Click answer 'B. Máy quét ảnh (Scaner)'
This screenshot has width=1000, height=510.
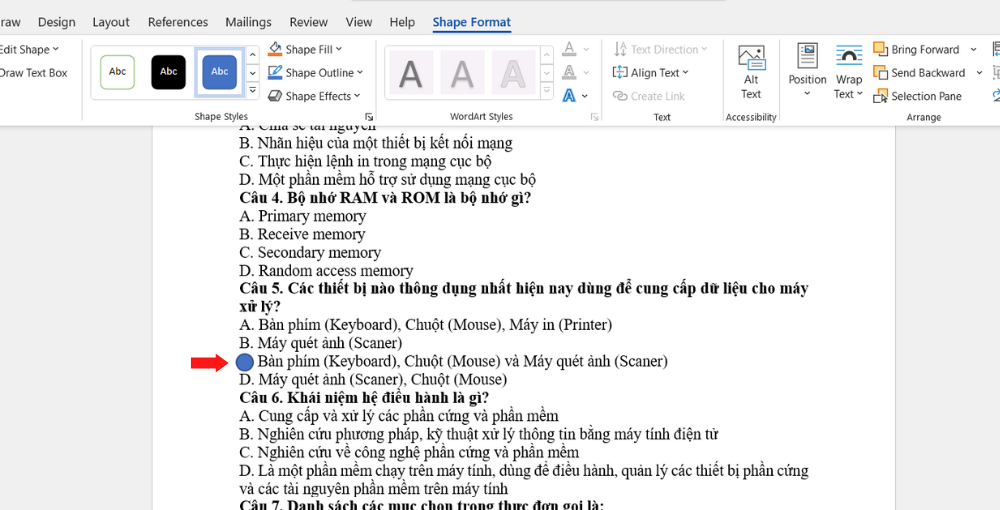point(321,343)
